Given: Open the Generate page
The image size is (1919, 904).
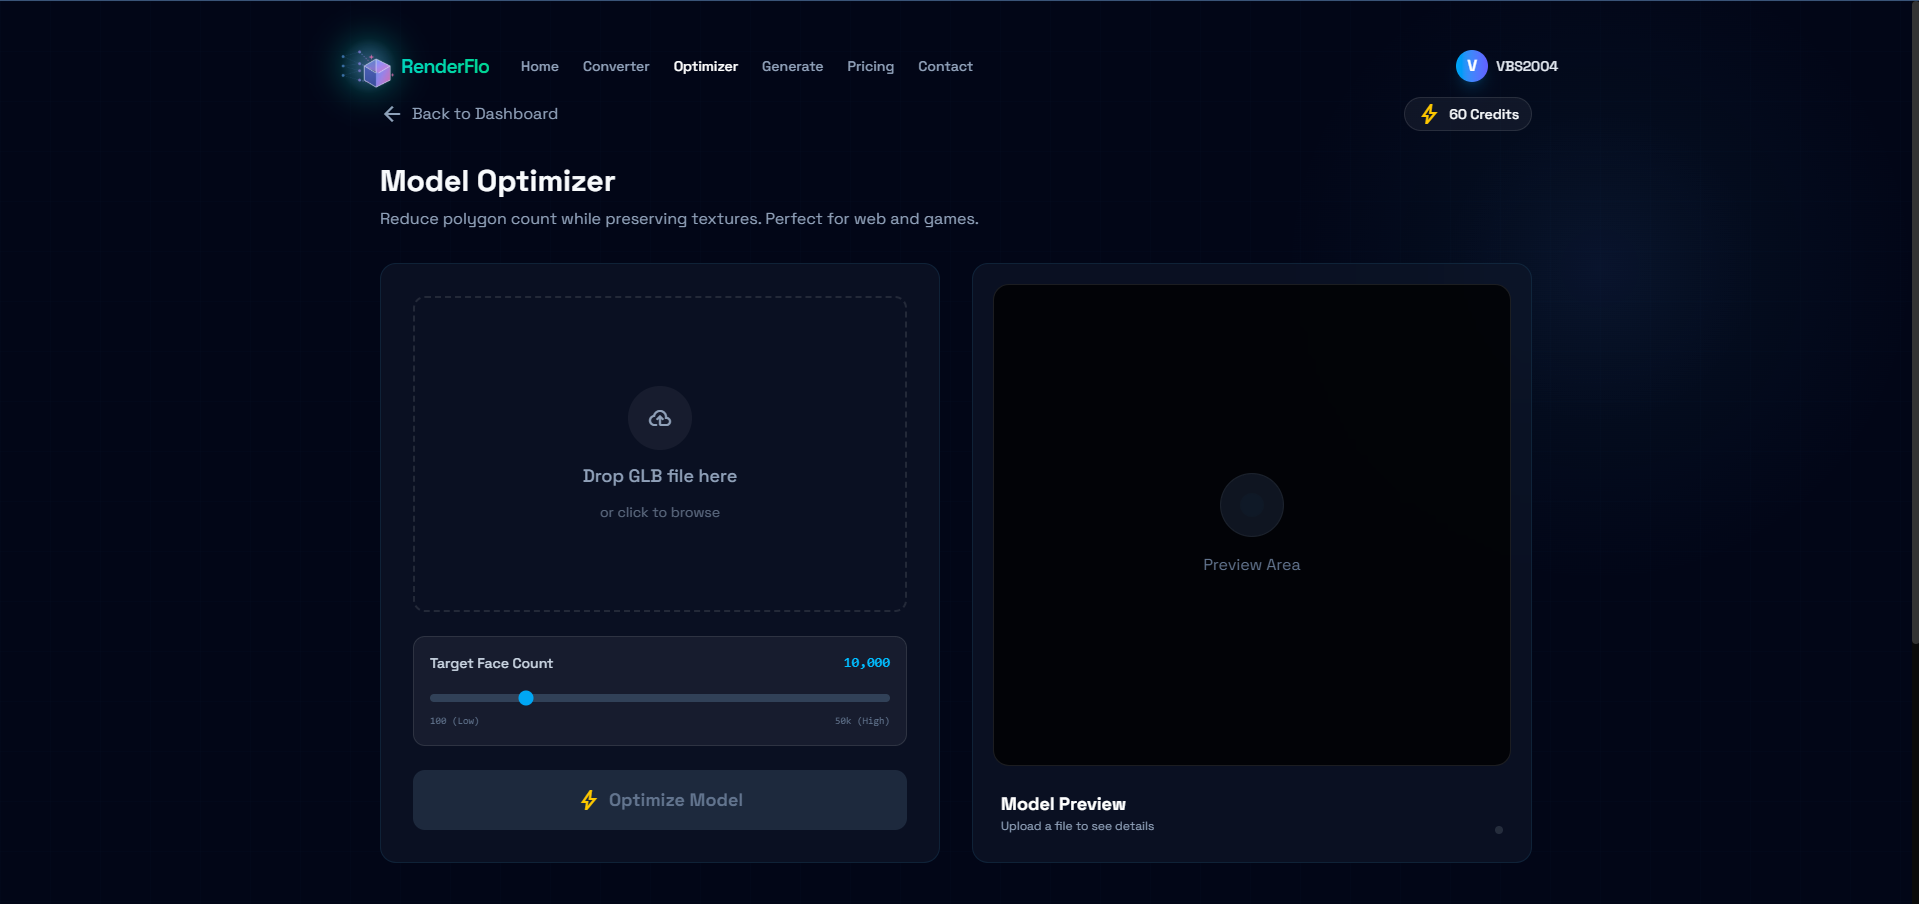Looking at the screenshot, I should click(x=791, y=66).
